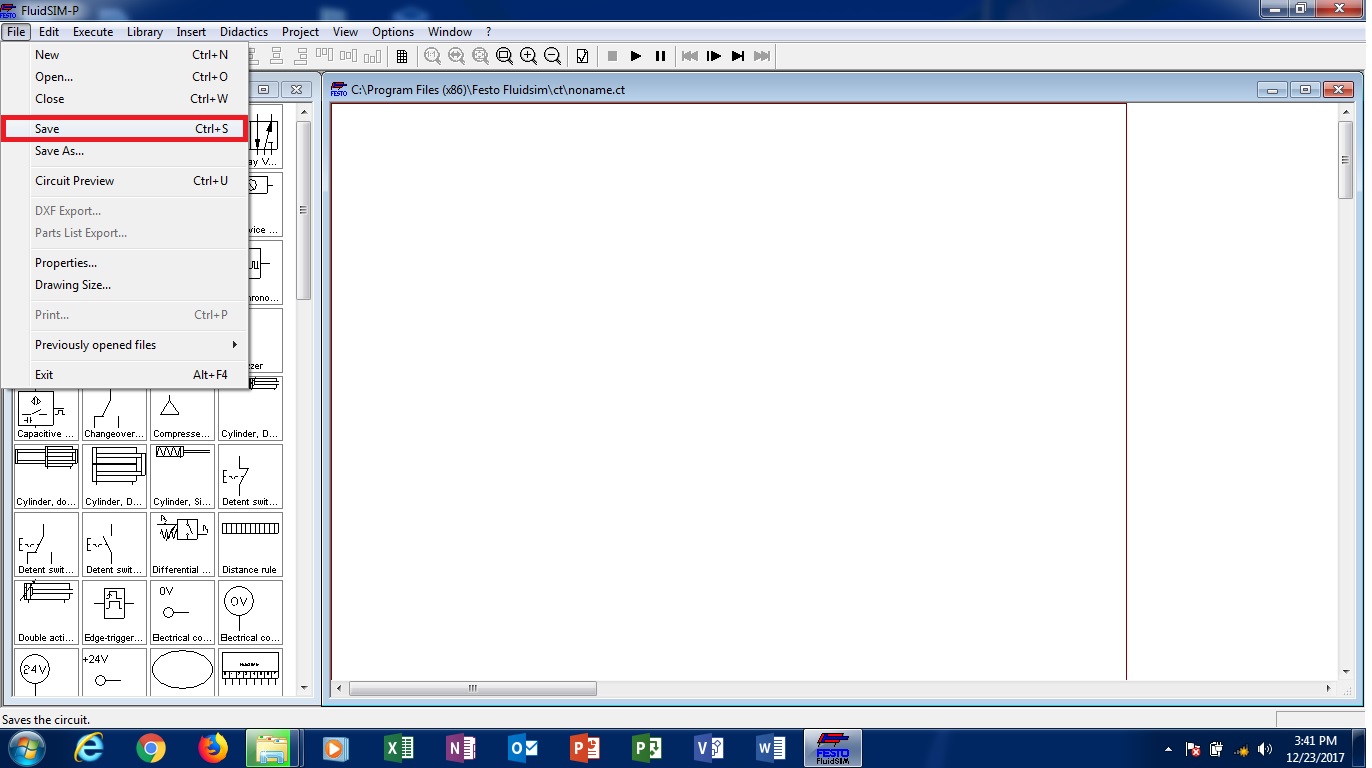Stop the simulation with the stop button
Image resolution: width=1372 pixels, height=768 pixels.
click(x=612, y=56)
